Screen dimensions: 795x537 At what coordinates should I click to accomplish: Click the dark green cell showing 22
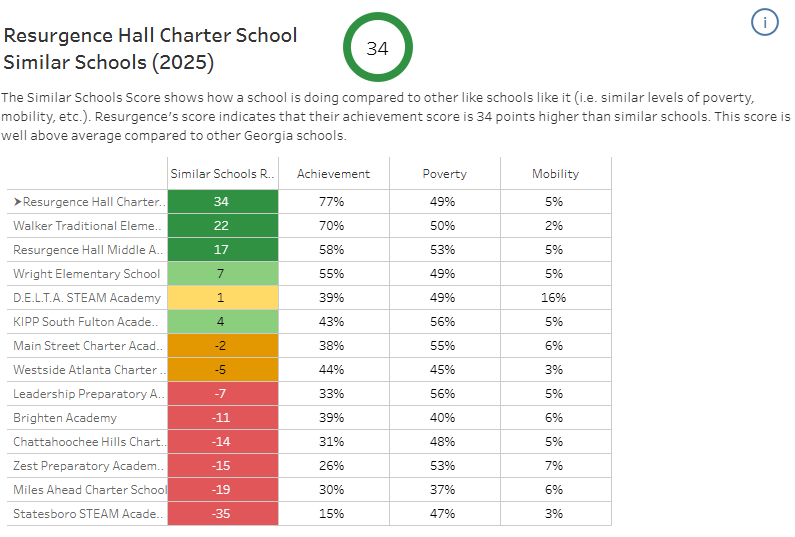pyautogui.click(x=221, y=226)
